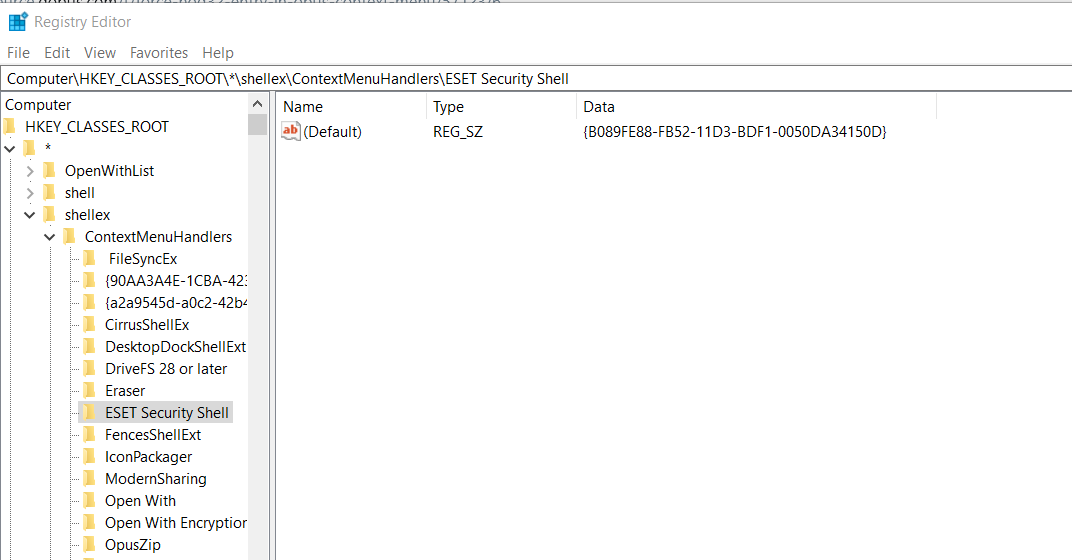Click the folder icon next to IconPackager

(90, 457)
